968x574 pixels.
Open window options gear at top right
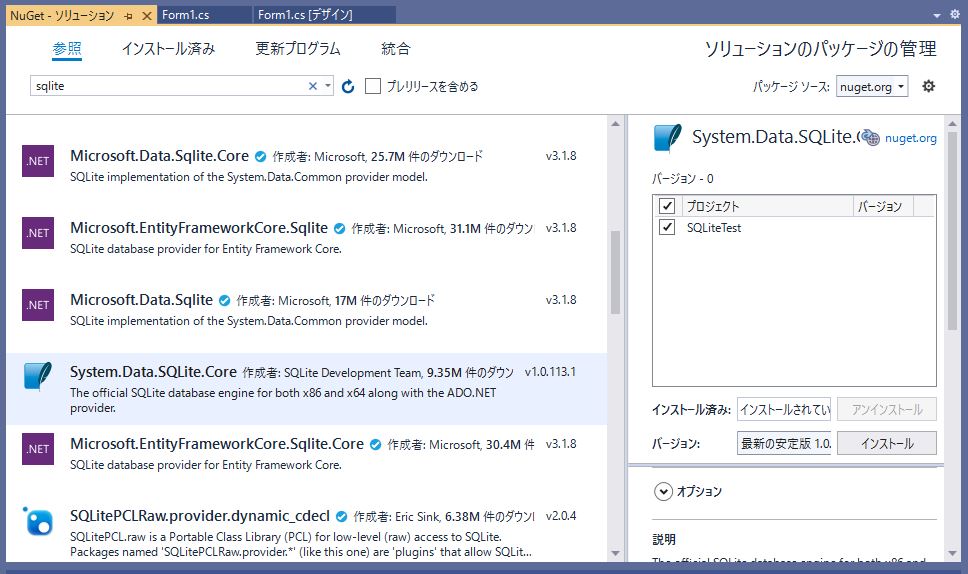pyautogui.click(x=955, y=15)
